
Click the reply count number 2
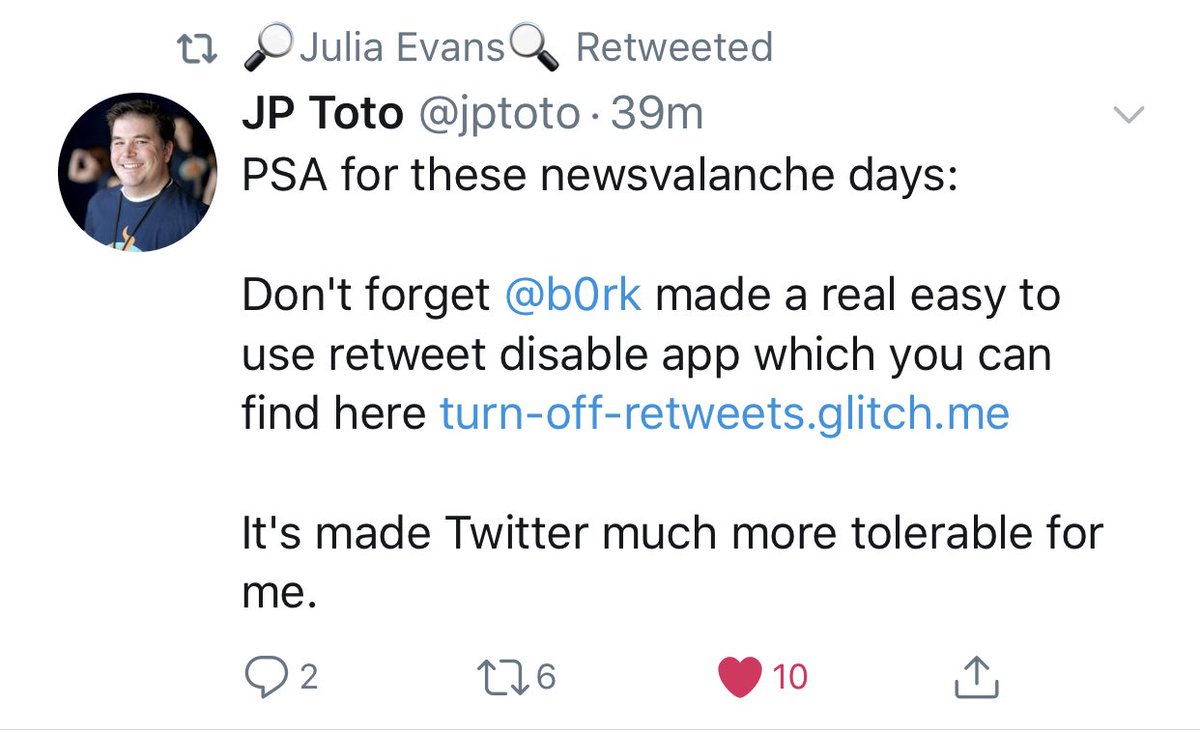coord(308,677)
